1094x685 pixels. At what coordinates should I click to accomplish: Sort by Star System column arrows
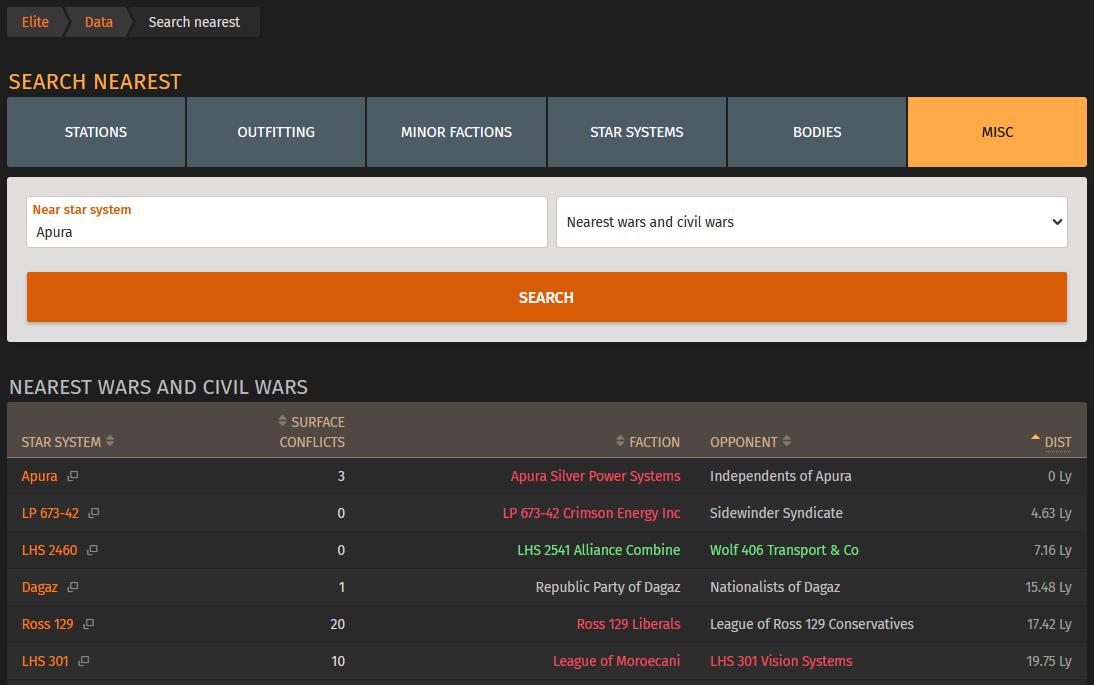coord(110,442)
